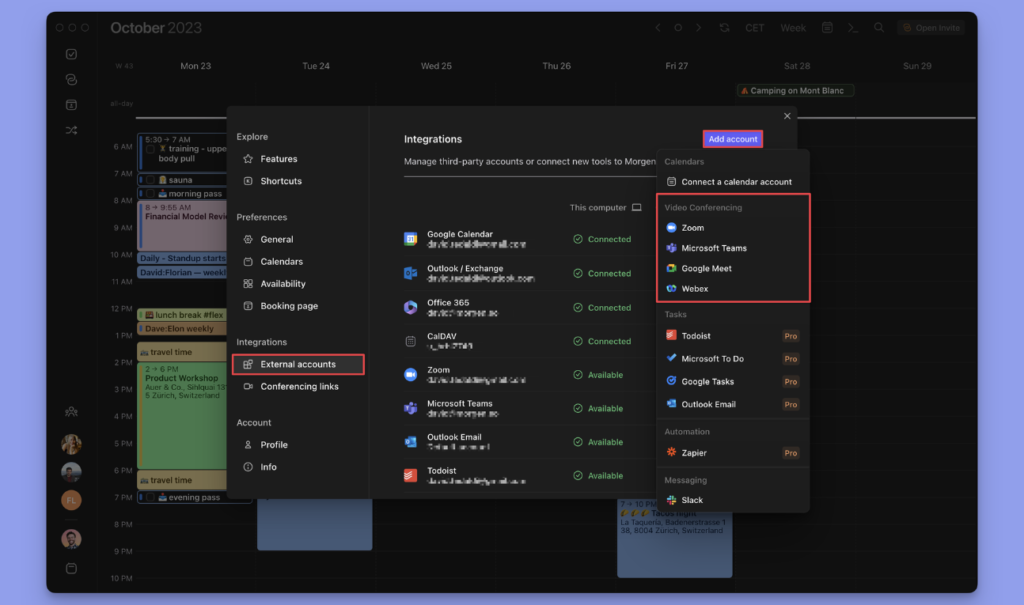Click the Zoom icon in Video Conferencing list

click(672, 228)
